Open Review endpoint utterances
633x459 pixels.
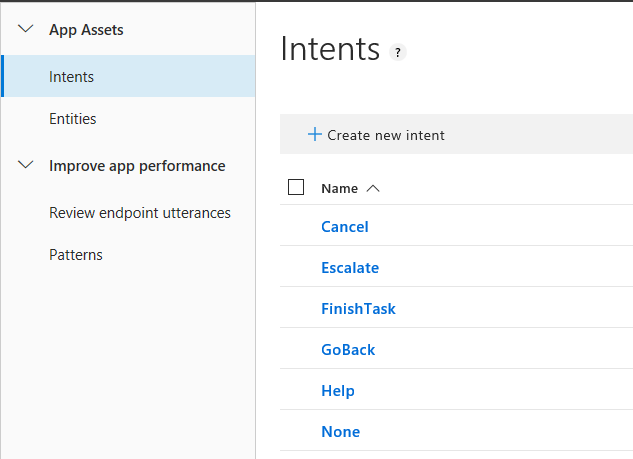tap(140, 213)
